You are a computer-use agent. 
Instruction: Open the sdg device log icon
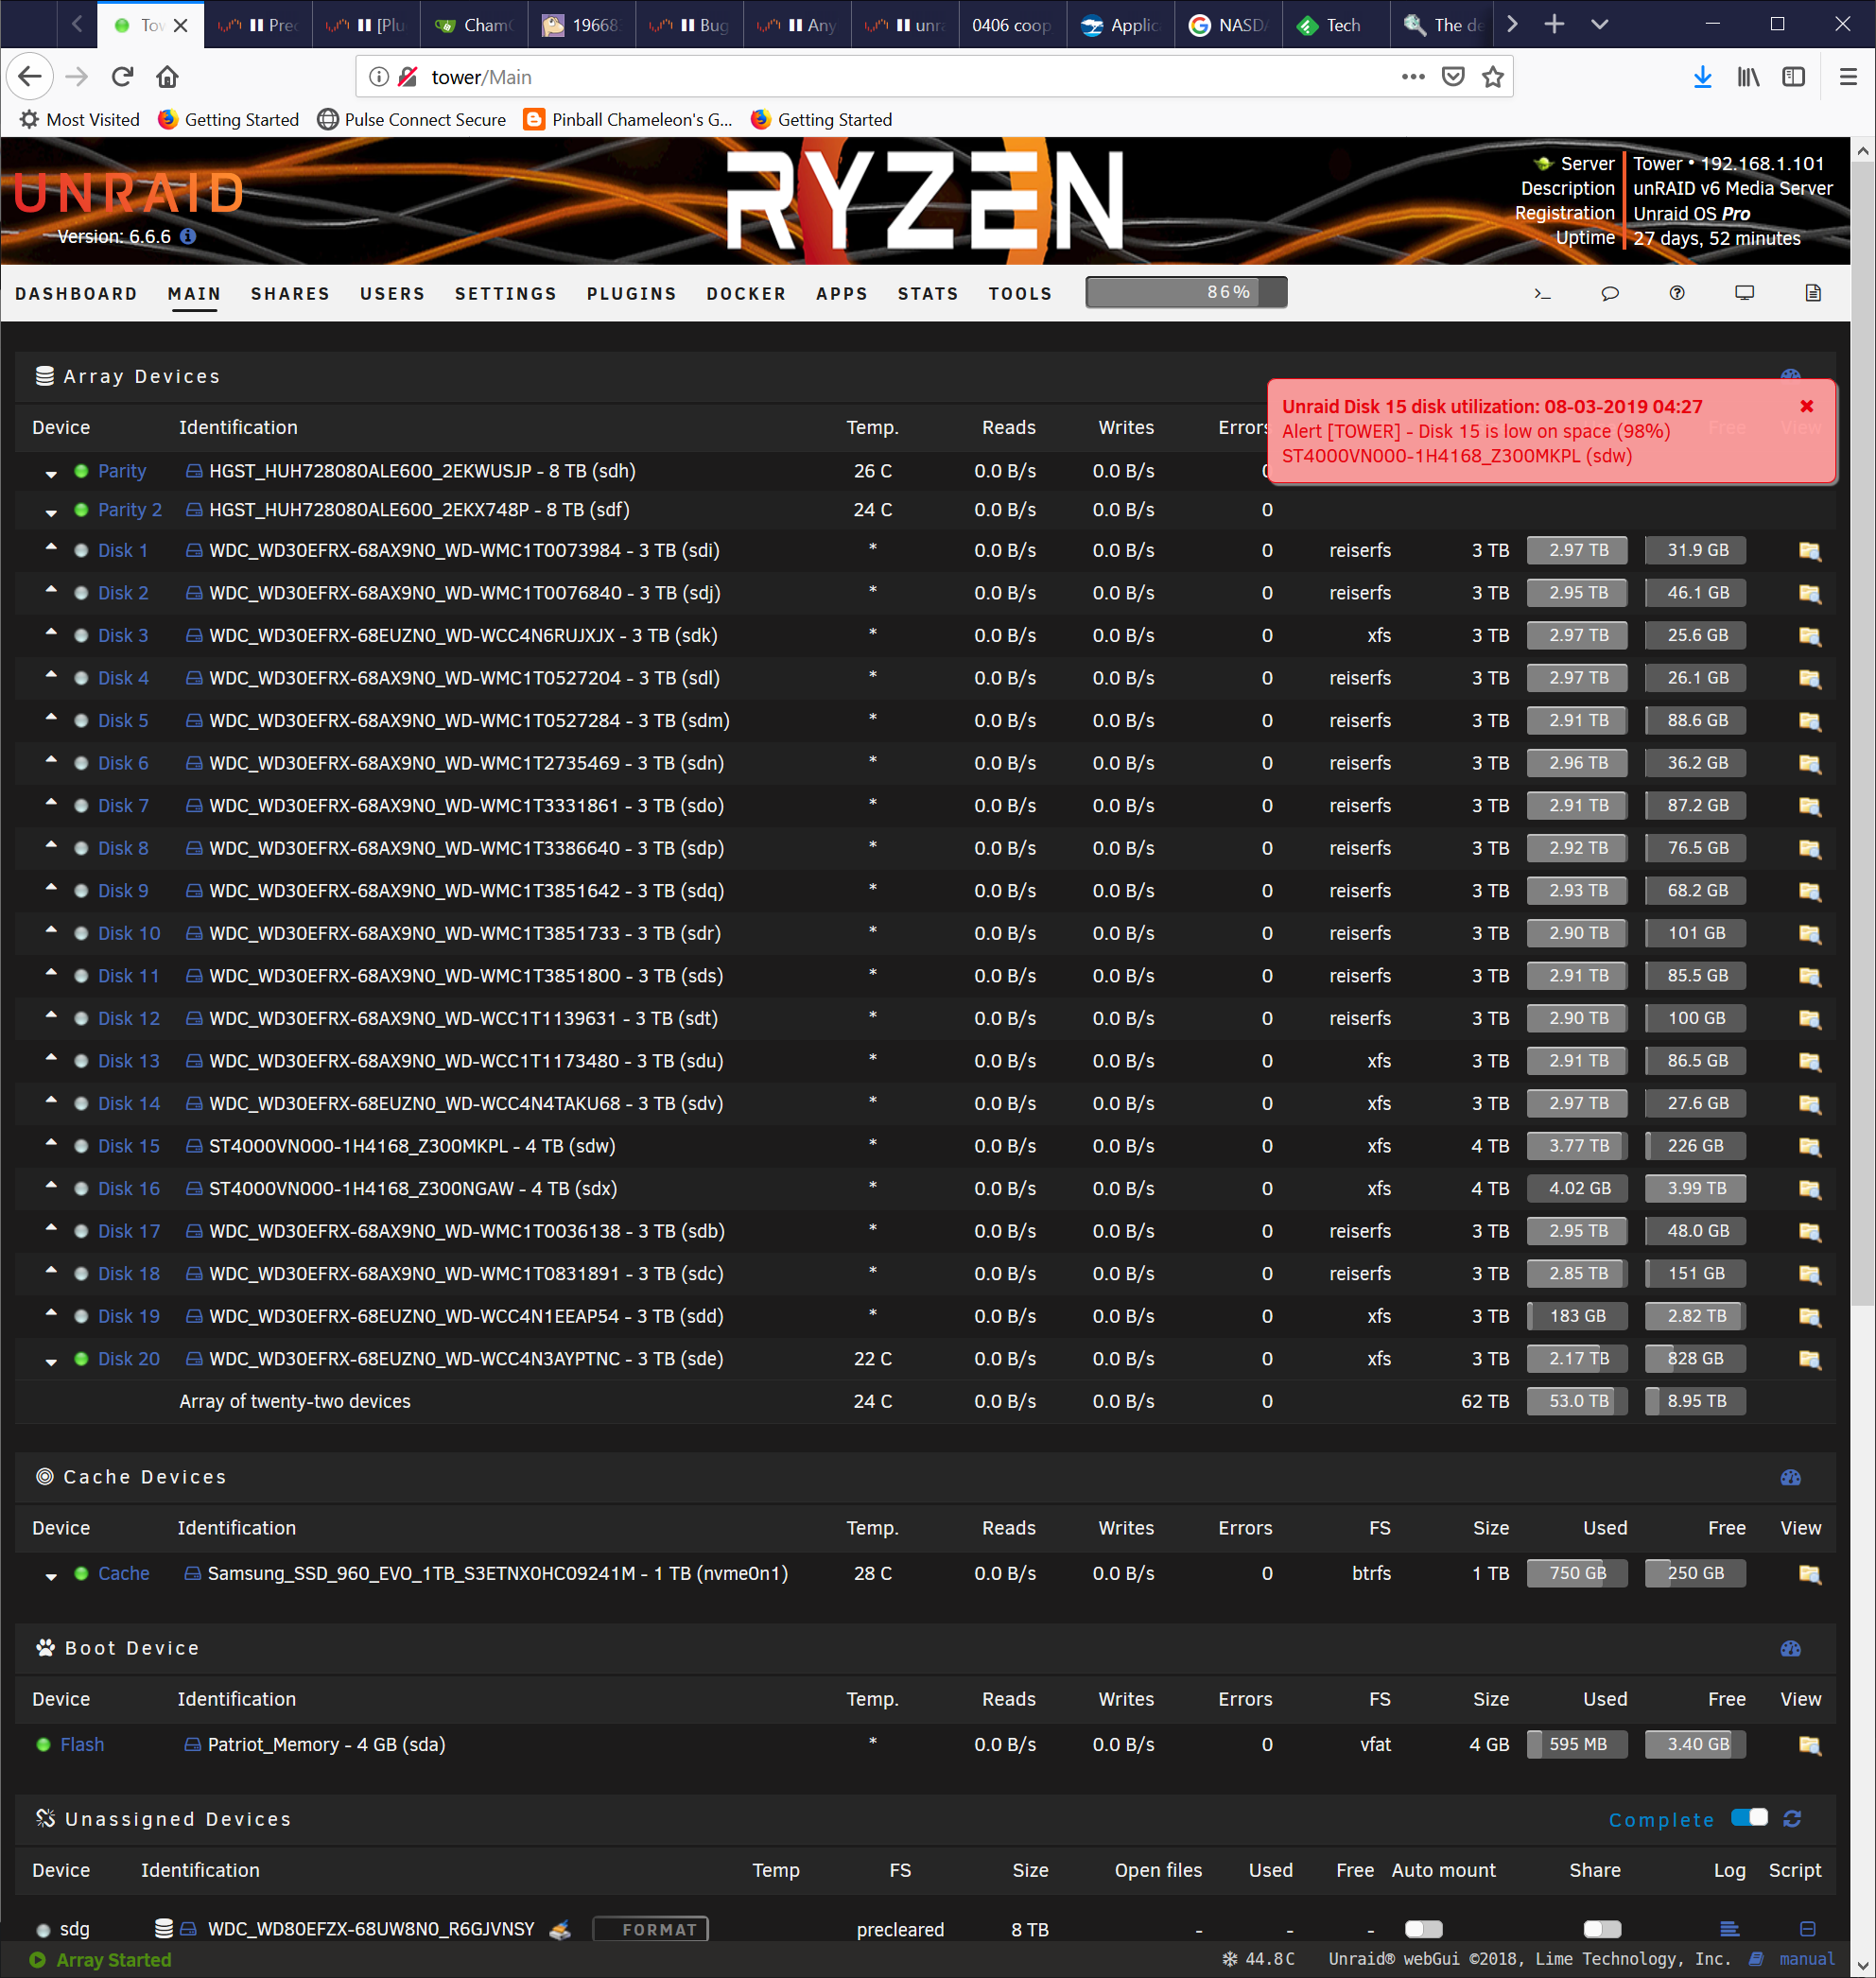(x=1729, y=1929)
